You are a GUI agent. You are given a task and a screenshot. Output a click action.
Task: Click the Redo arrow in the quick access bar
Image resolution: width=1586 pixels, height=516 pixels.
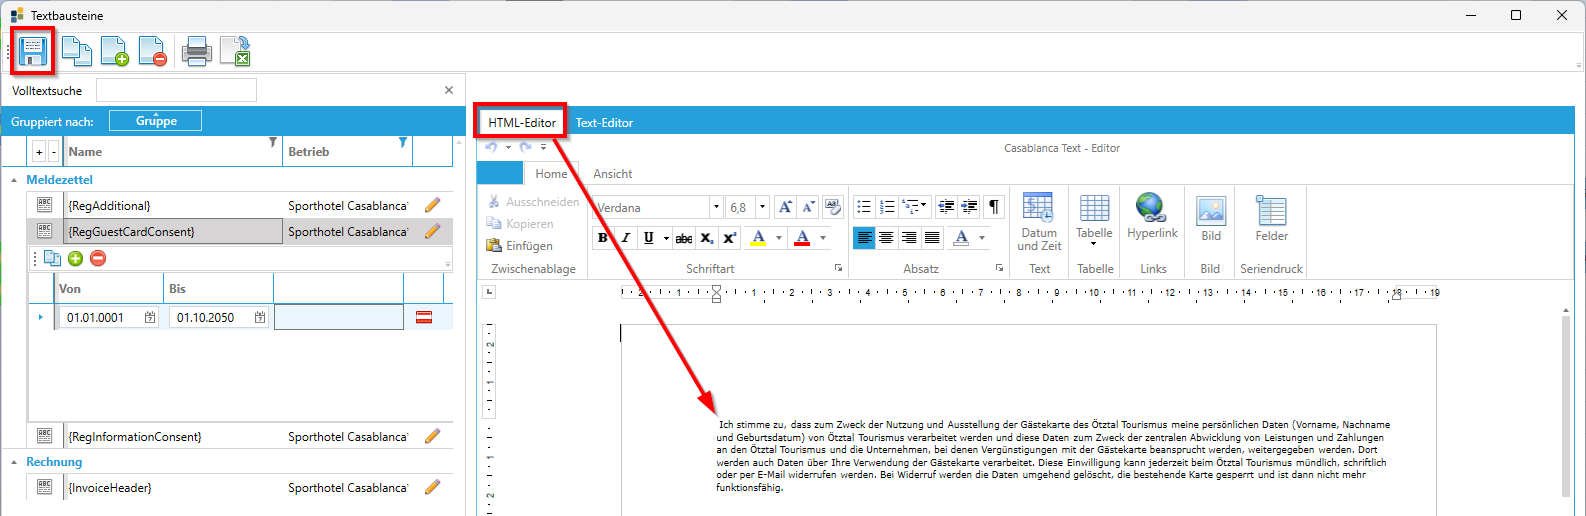point(525,147)
